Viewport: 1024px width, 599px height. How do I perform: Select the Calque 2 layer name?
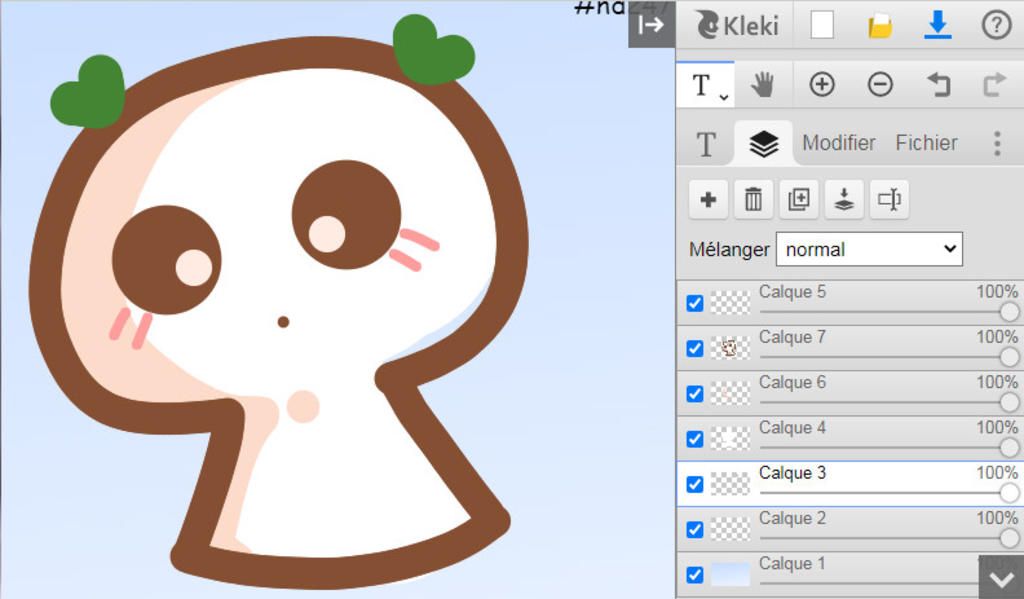[792, 518]
